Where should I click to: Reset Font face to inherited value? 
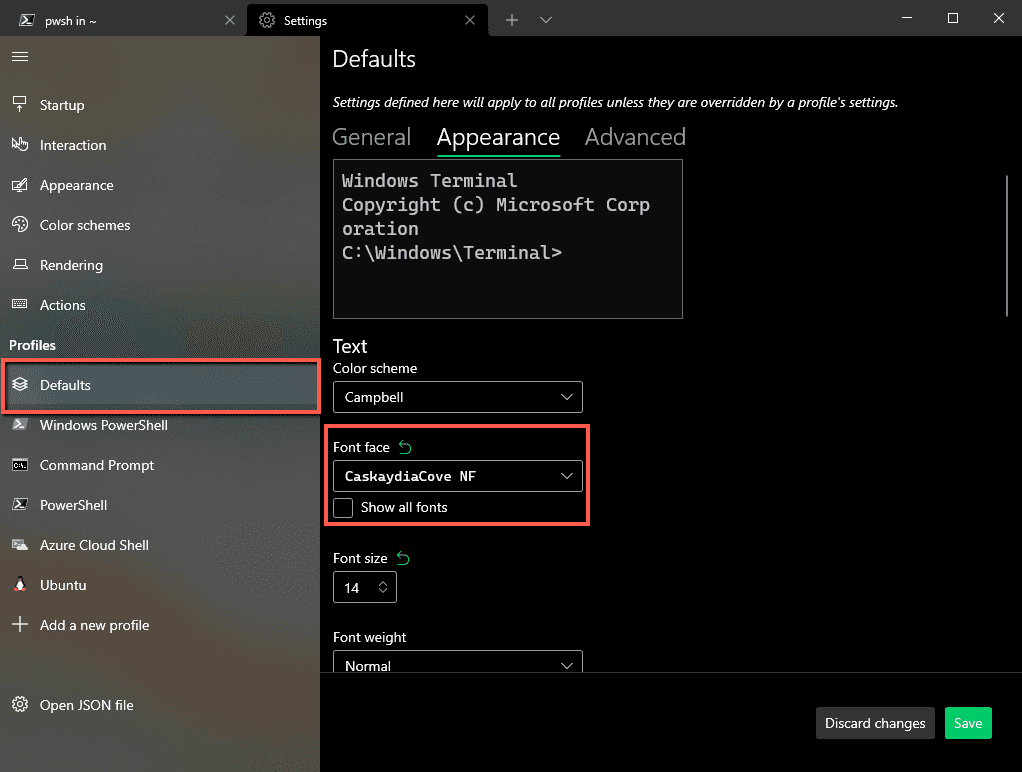405,447
